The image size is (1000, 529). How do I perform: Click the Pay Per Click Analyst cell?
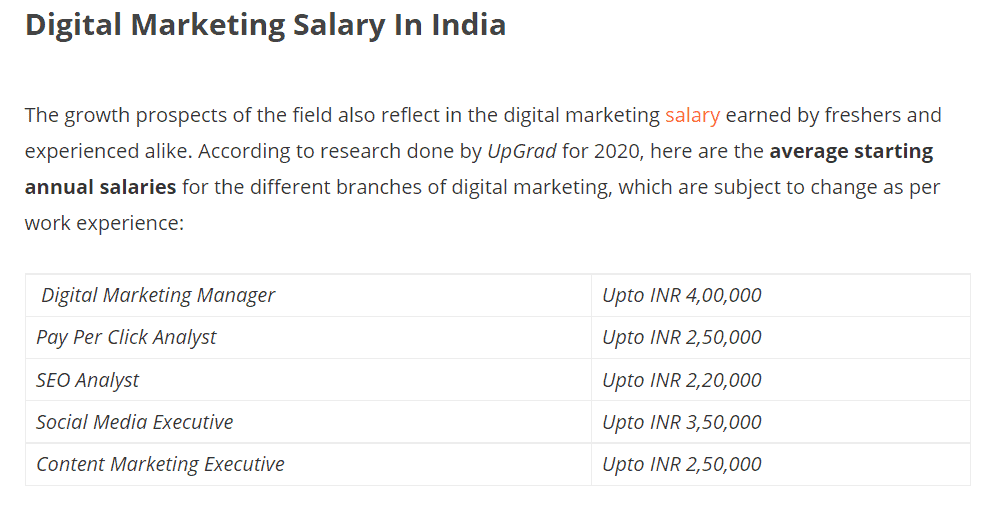pos(308,338)
